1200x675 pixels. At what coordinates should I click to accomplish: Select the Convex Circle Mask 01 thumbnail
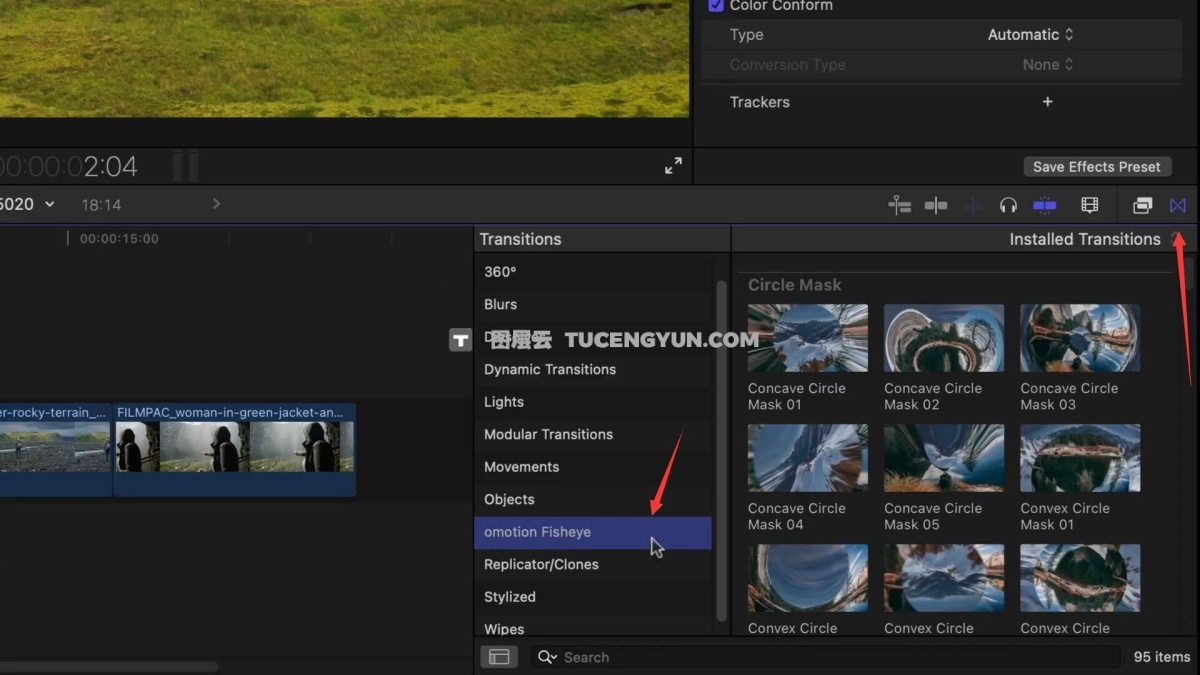tap(1080, 458)
